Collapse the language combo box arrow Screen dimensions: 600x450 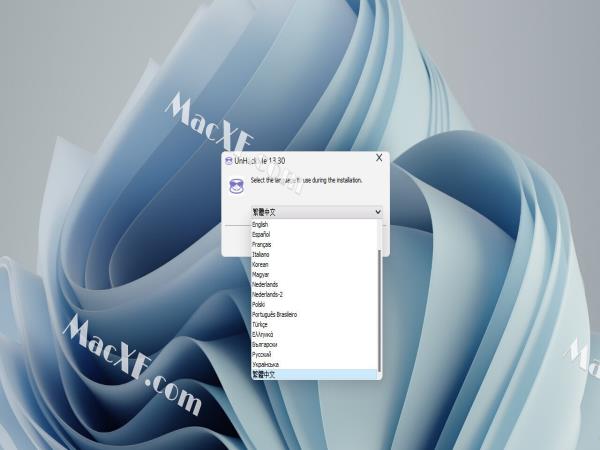pos(378,212)
